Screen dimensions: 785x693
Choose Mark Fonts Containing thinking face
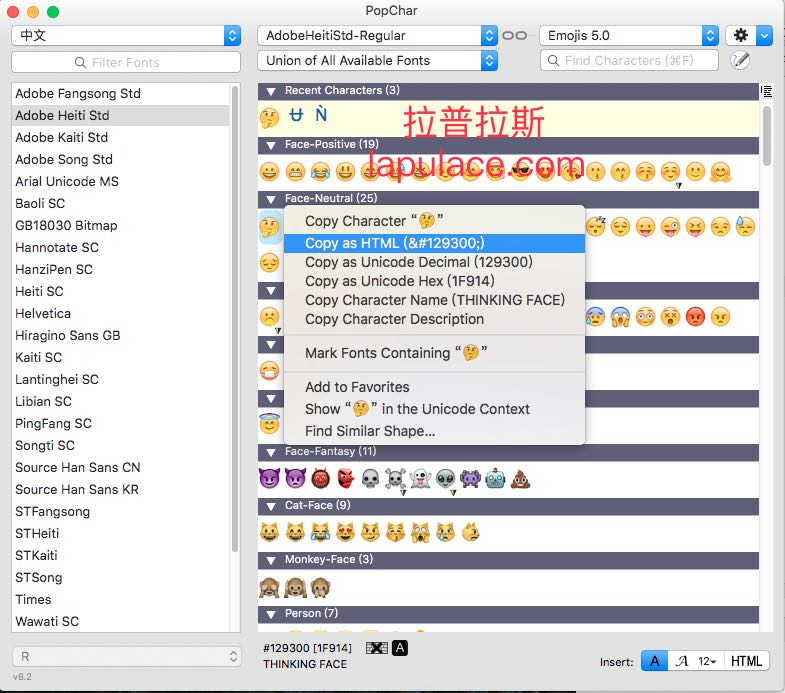click(x=434, y=353)
